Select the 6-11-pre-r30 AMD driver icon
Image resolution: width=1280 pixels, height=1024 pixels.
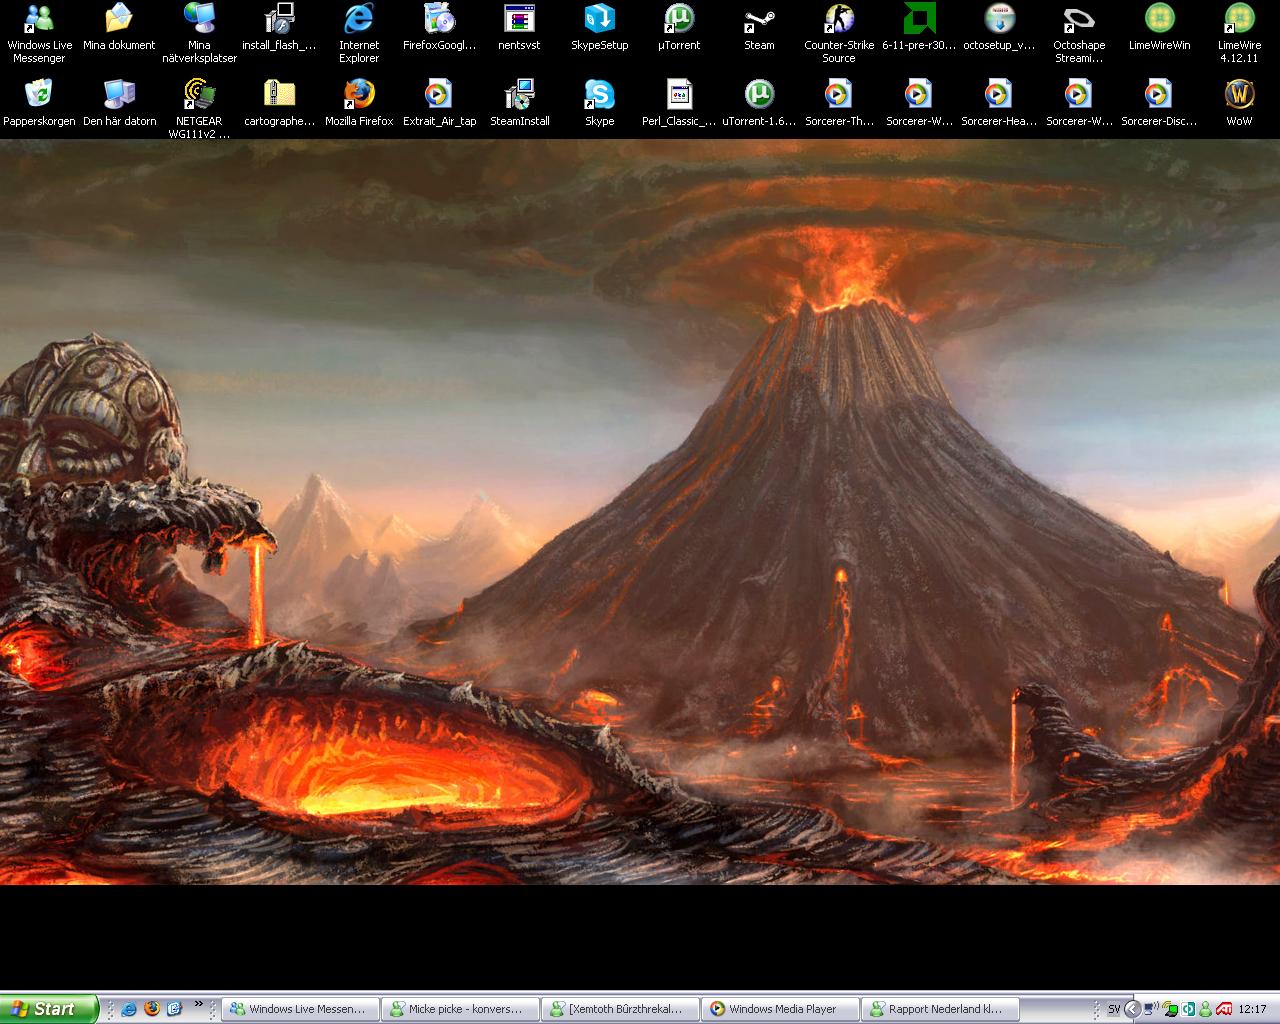(x=919, y=26)
